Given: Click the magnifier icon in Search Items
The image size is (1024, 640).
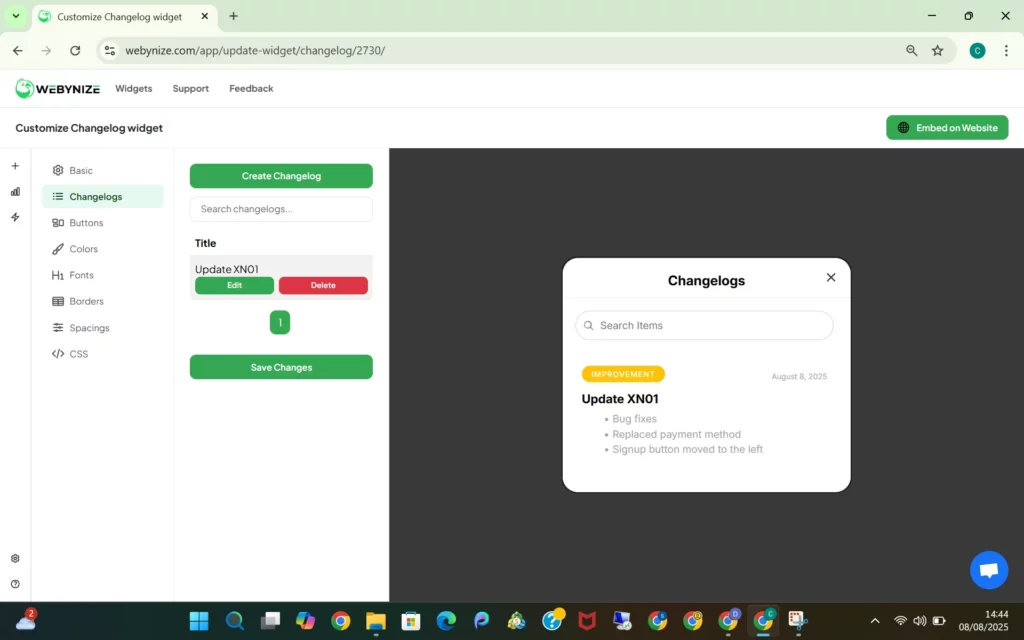Looking at the screenshot, I should point(588,325).
